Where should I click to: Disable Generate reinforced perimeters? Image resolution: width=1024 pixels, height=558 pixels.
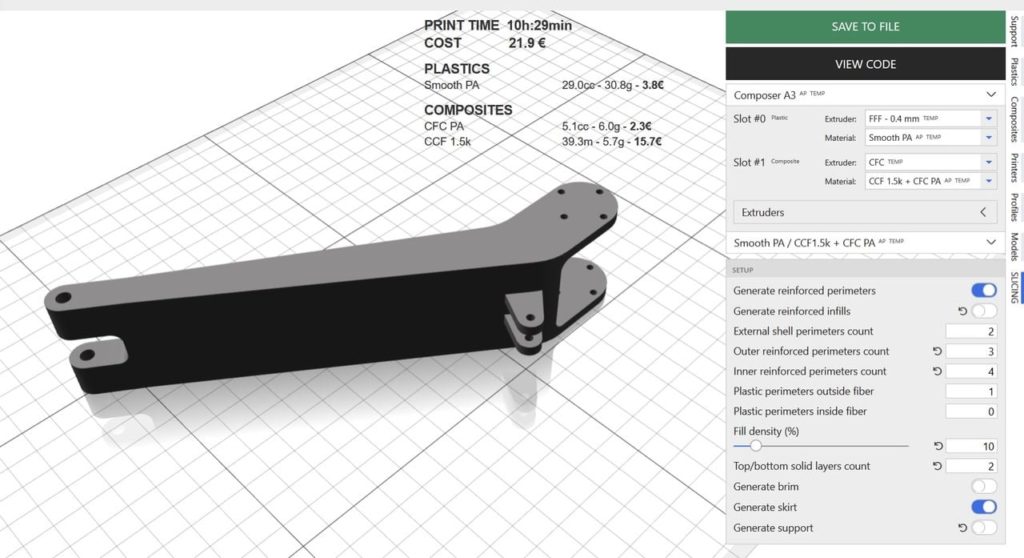(x=983, y=291)
